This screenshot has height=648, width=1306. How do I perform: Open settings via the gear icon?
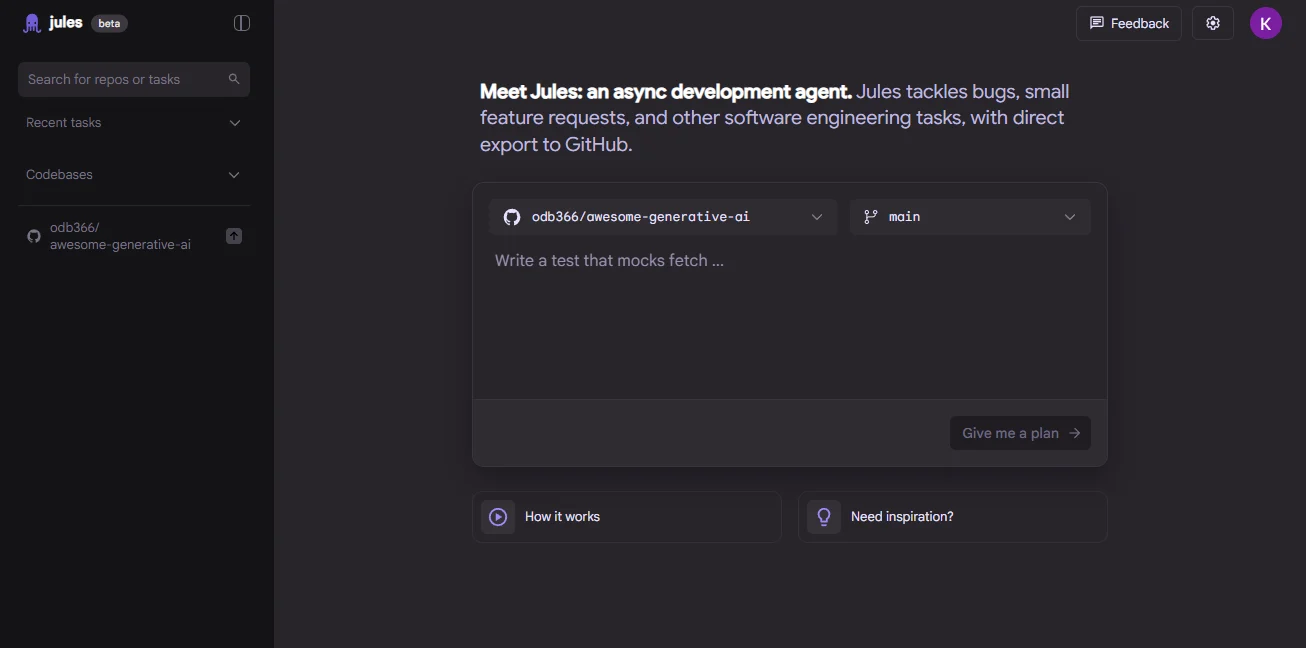click(x=1213, y=23)
